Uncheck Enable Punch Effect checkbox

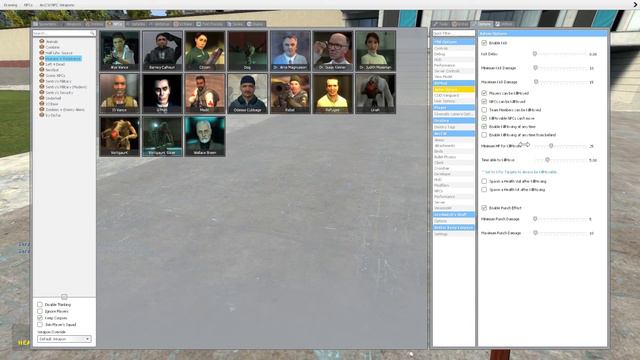(484, 208)
